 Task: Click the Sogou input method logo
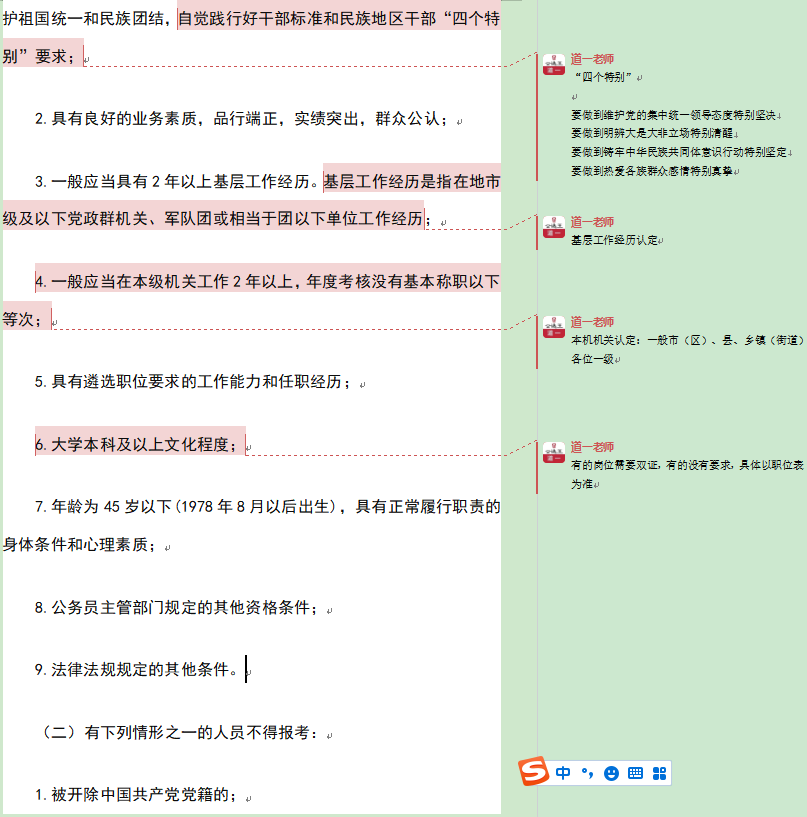pyautogui.click(x=534, y=773)
